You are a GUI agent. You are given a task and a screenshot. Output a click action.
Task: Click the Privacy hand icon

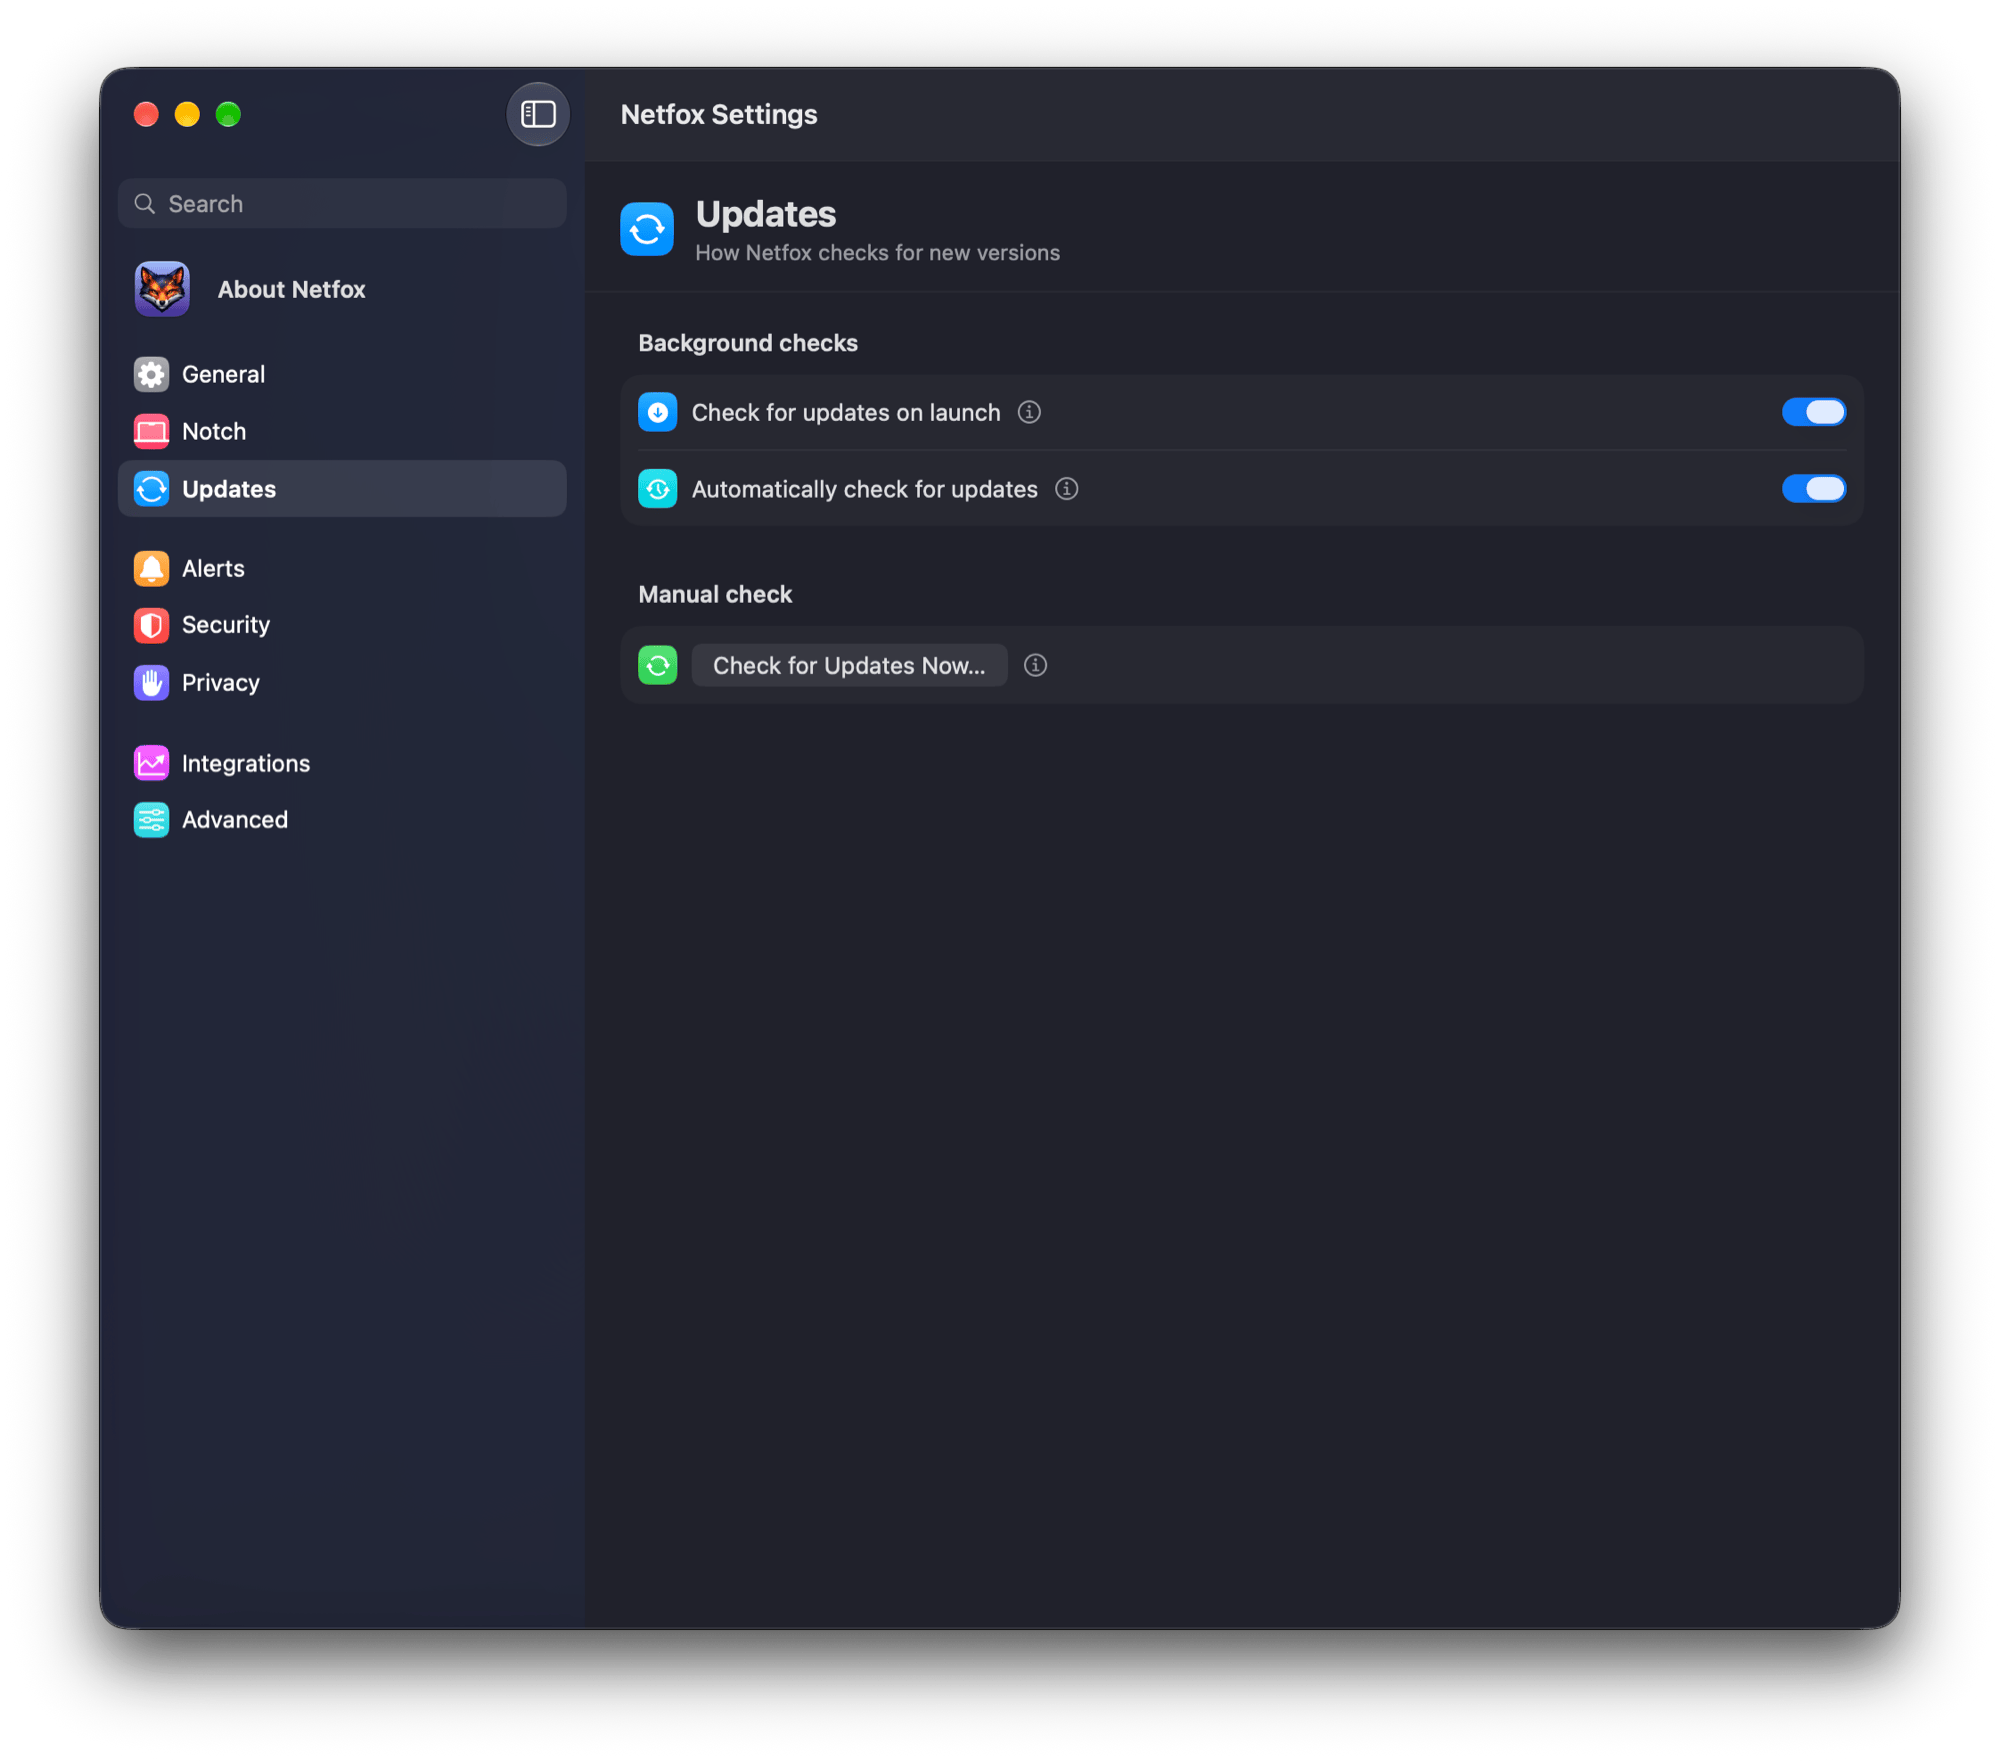[151, 683]
